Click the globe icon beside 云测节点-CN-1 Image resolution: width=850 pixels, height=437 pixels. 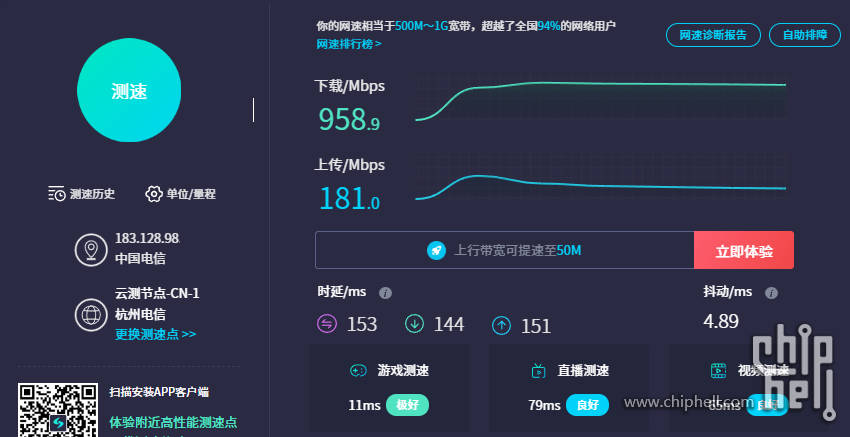[x=91, y=315]
